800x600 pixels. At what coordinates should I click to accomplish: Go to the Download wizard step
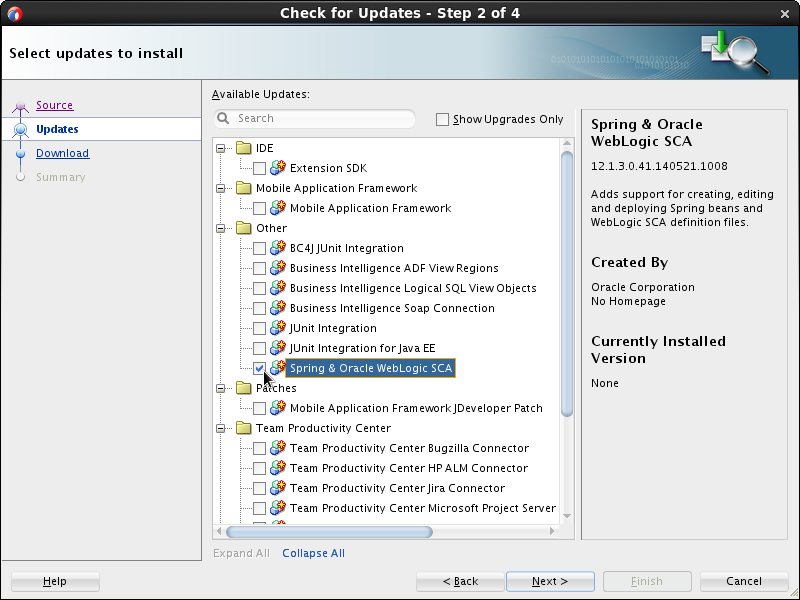(x=62, y=153)
